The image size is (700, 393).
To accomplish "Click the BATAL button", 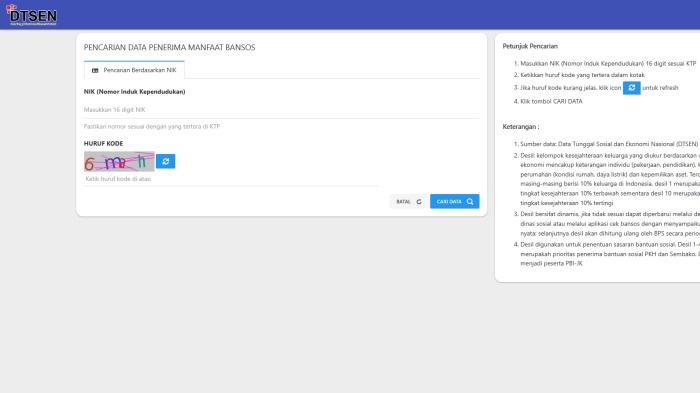I will [409, 201].
